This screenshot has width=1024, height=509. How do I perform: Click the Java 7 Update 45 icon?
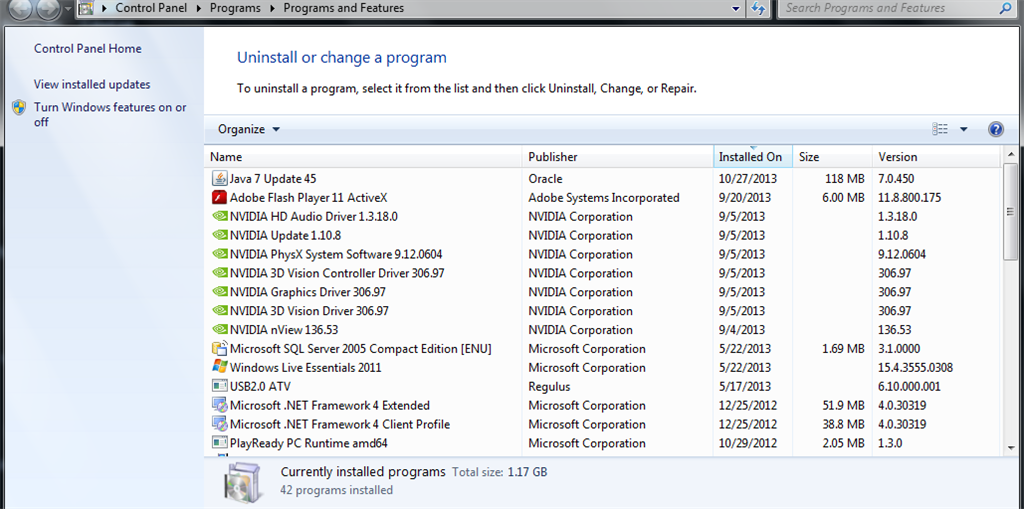pyautogui.click(x=219, y=178)
